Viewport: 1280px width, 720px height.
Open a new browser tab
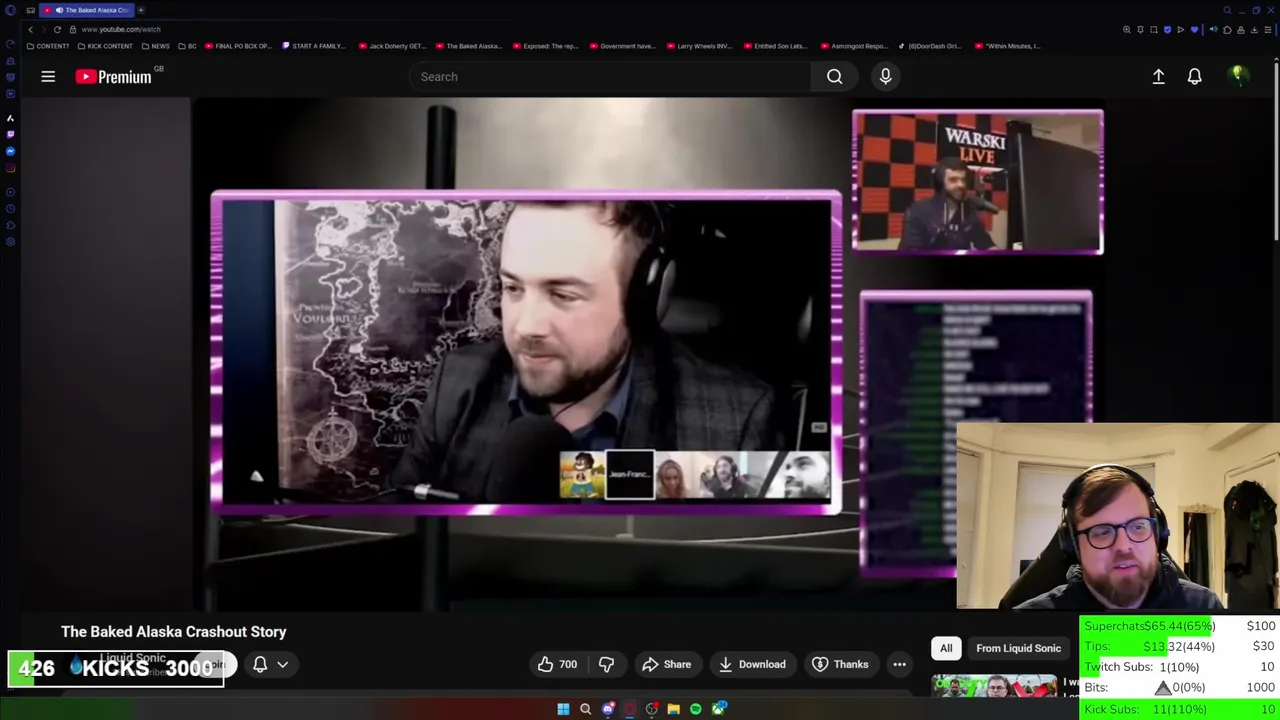pyautogui.click(x=141, y=10)
